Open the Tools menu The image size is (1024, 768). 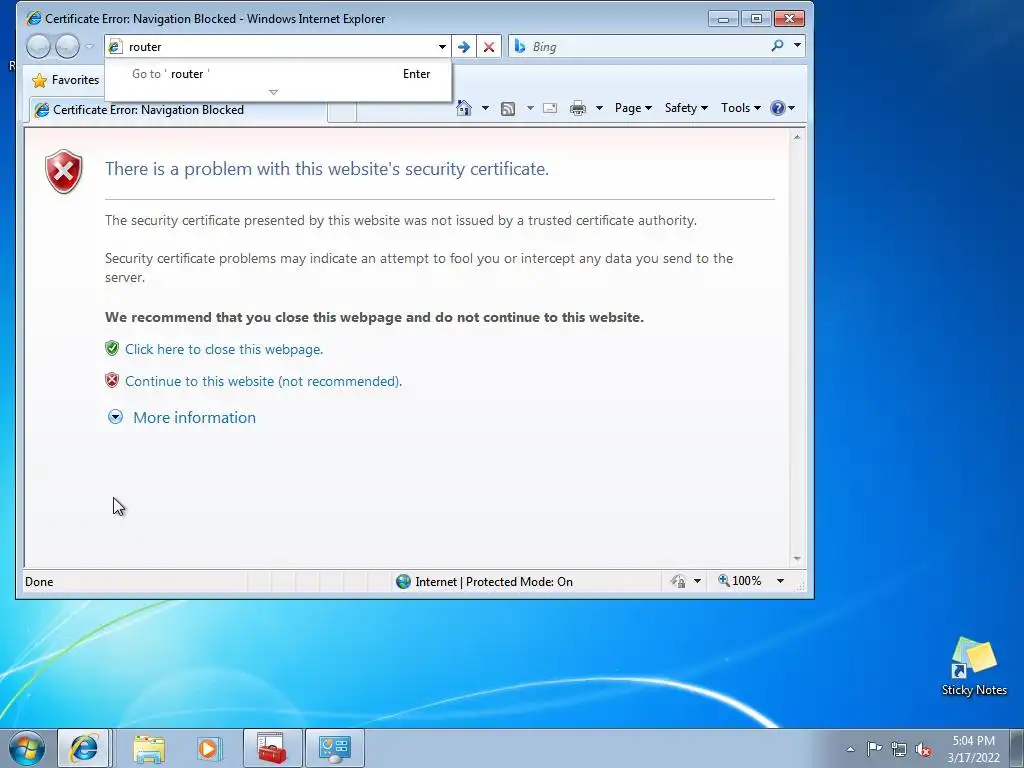tap(741, 108)
